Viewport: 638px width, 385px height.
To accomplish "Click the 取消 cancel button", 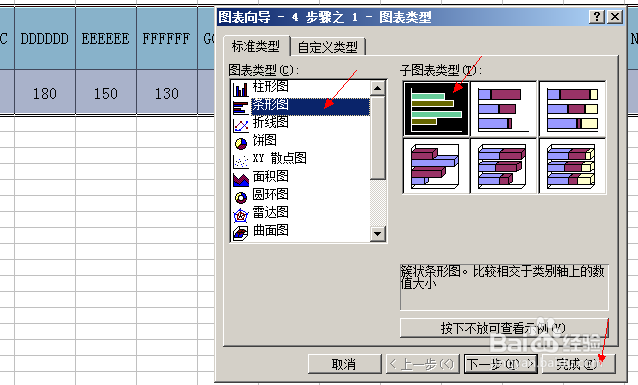I will click(x=344, y=364).
